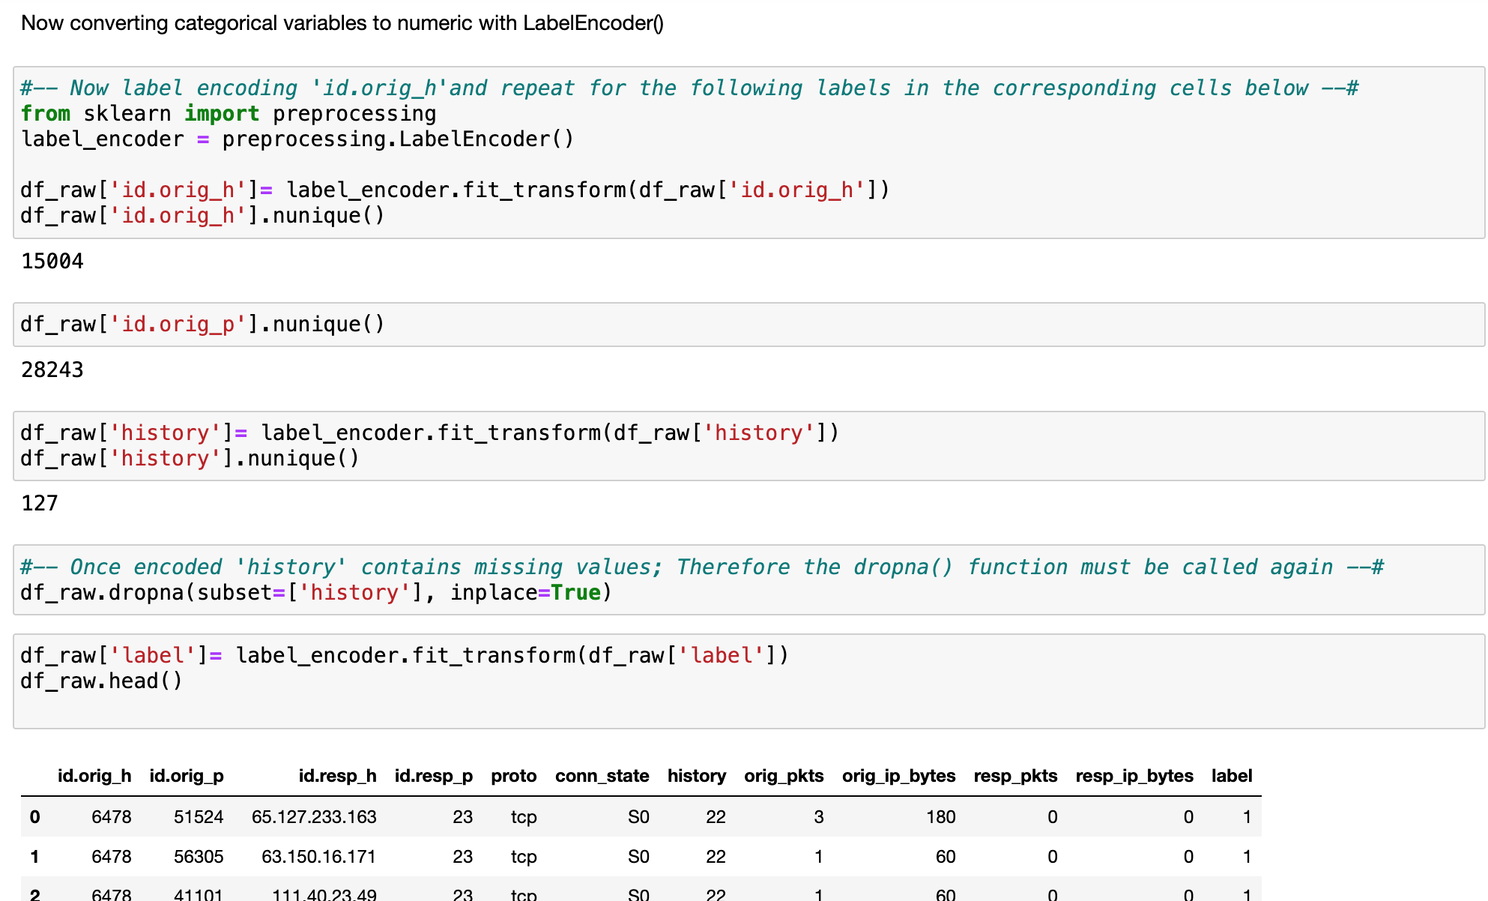Click the id.orig_h label encoding code cell
The height and width of the screenshot is (901, 1488).
pos(748,152)
